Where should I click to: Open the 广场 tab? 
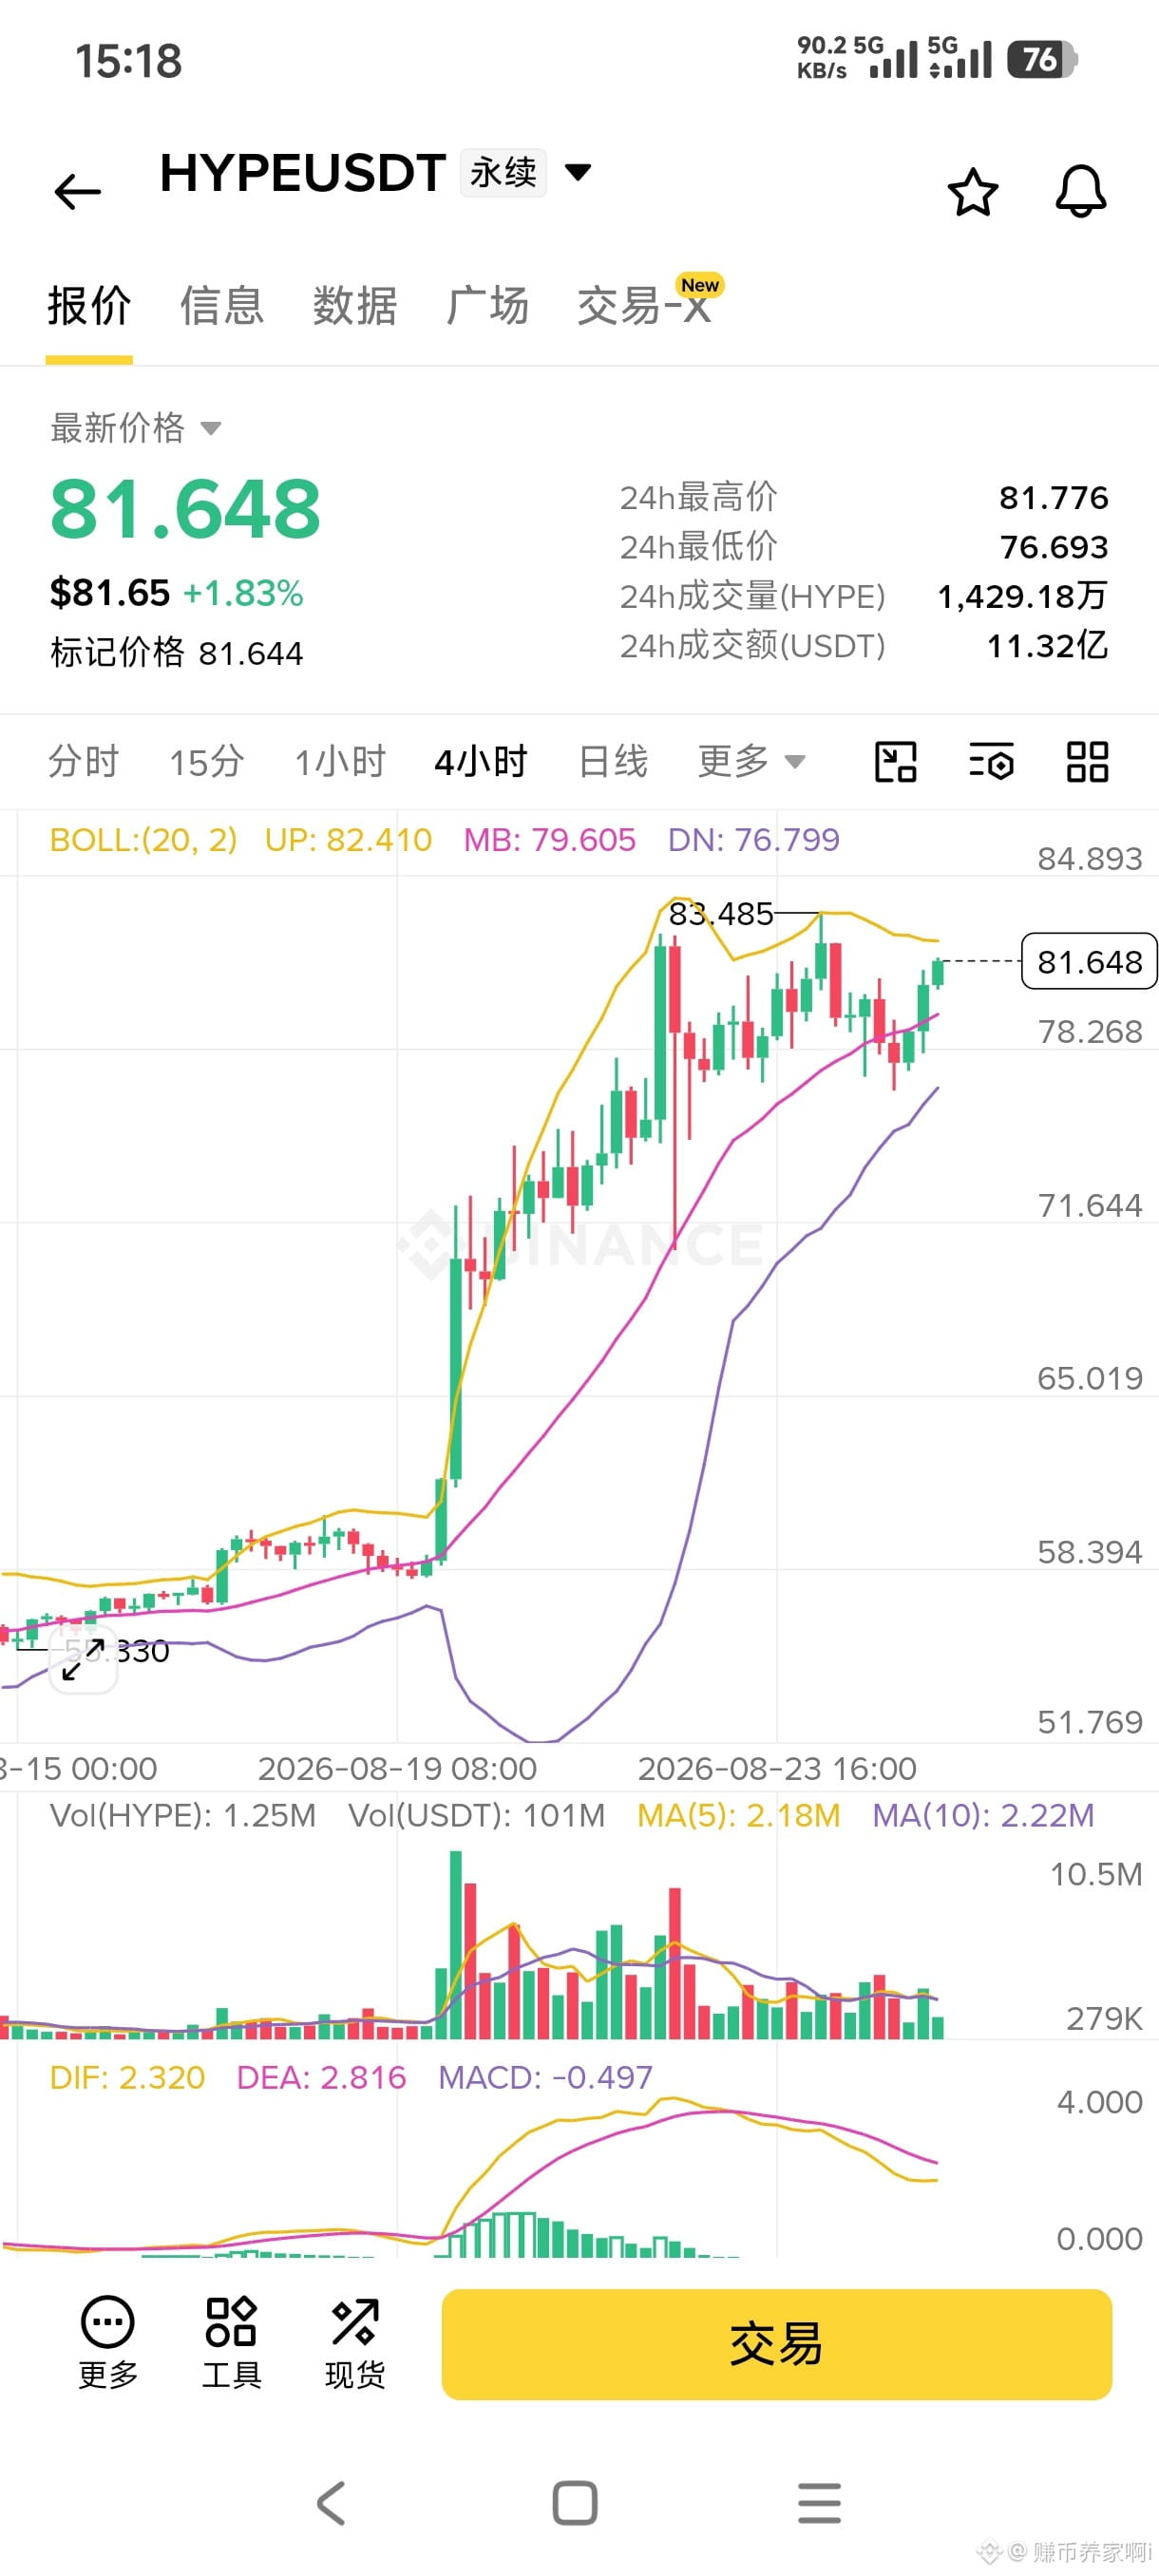point(487,306)
